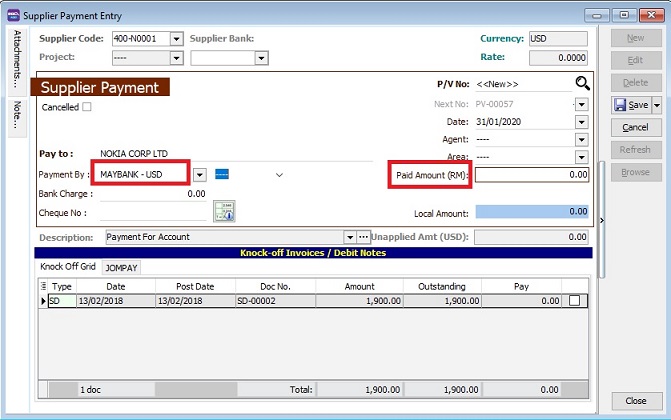Click the blue card icon next to Payment By

pyautogui.click(x=222, y=174)
